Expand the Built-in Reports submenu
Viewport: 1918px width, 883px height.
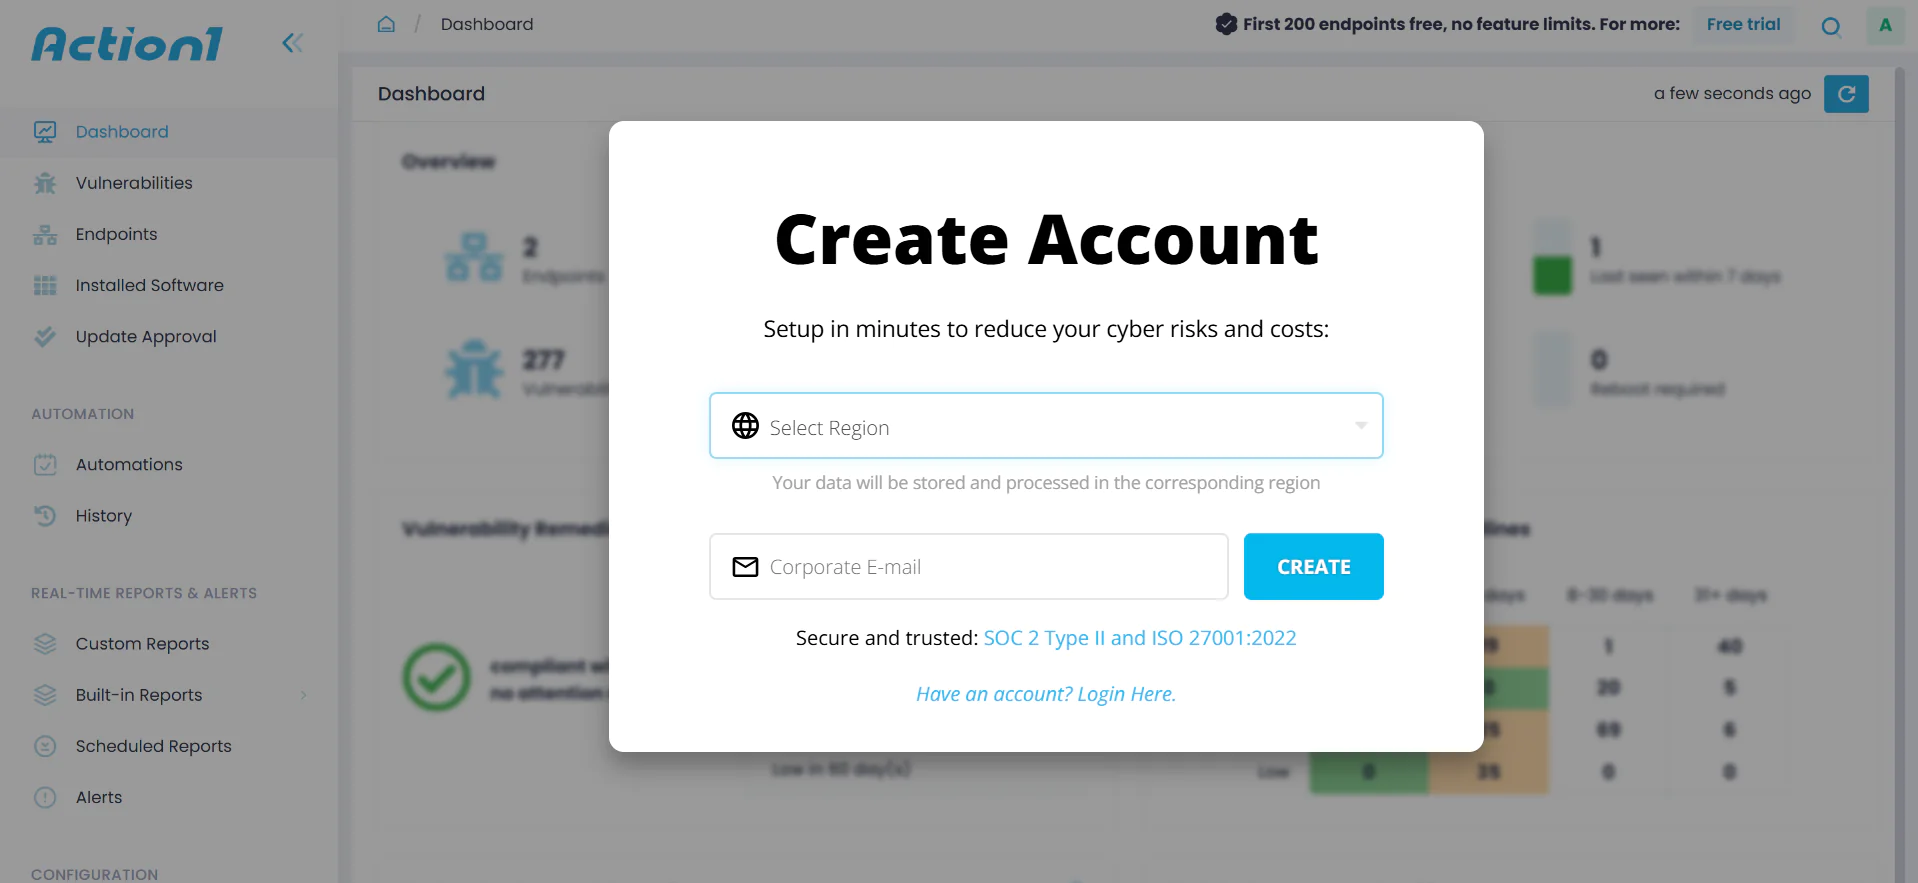(x=303, y=695)
